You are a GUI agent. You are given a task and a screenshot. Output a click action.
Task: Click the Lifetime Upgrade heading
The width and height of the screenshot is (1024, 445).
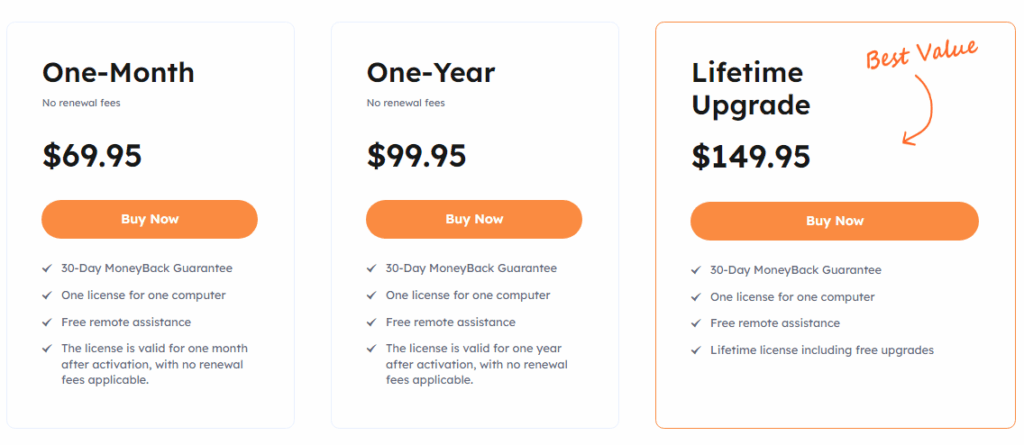(x=750, y=88)
